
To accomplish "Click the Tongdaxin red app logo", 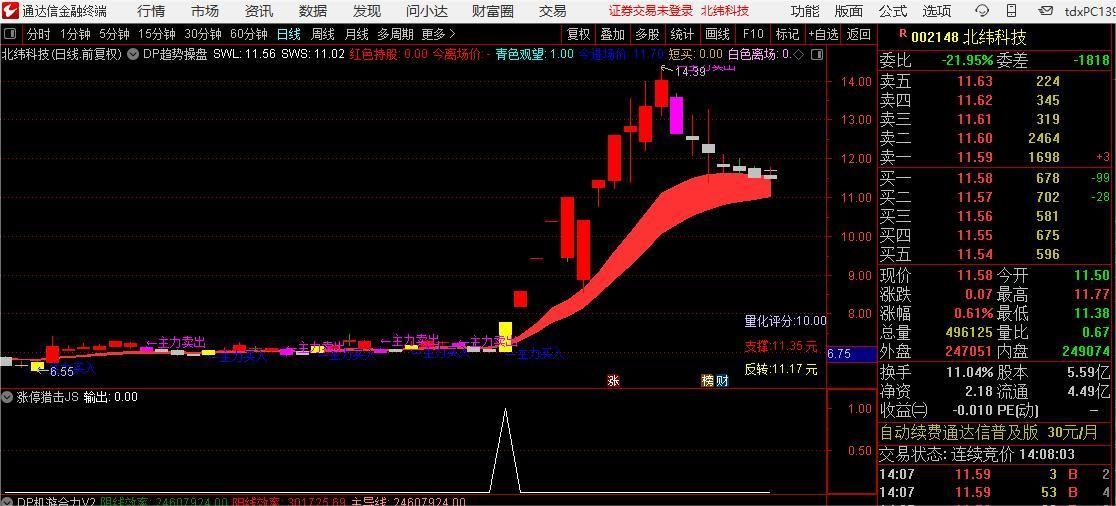I will [10, 11].
